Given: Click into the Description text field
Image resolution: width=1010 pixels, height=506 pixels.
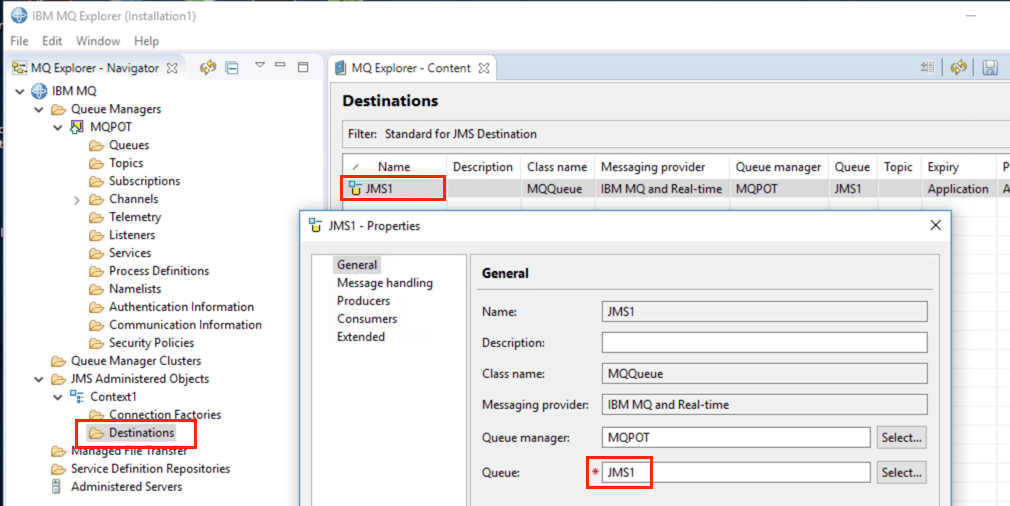Looking at the screenshot, I should click(x=765, y=342).
